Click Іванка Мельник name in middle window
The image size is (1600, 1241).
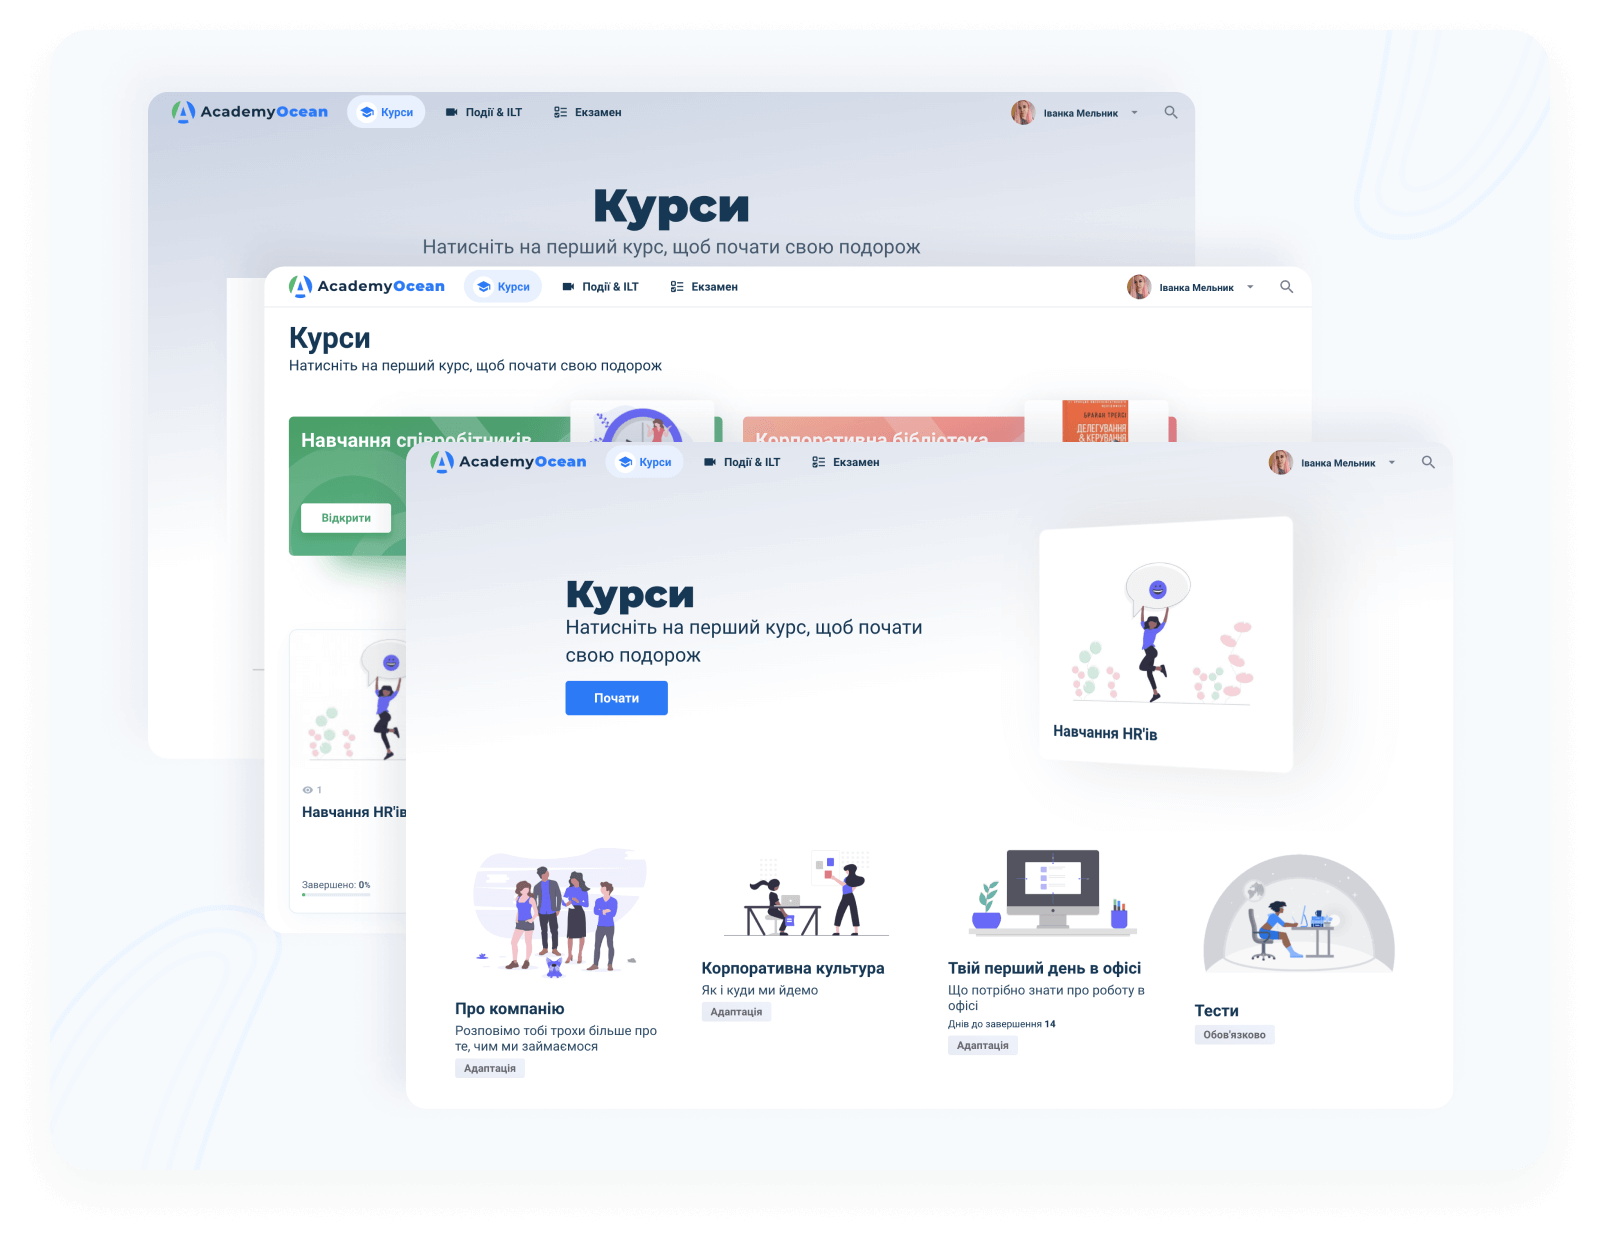tap(1196, 288)
